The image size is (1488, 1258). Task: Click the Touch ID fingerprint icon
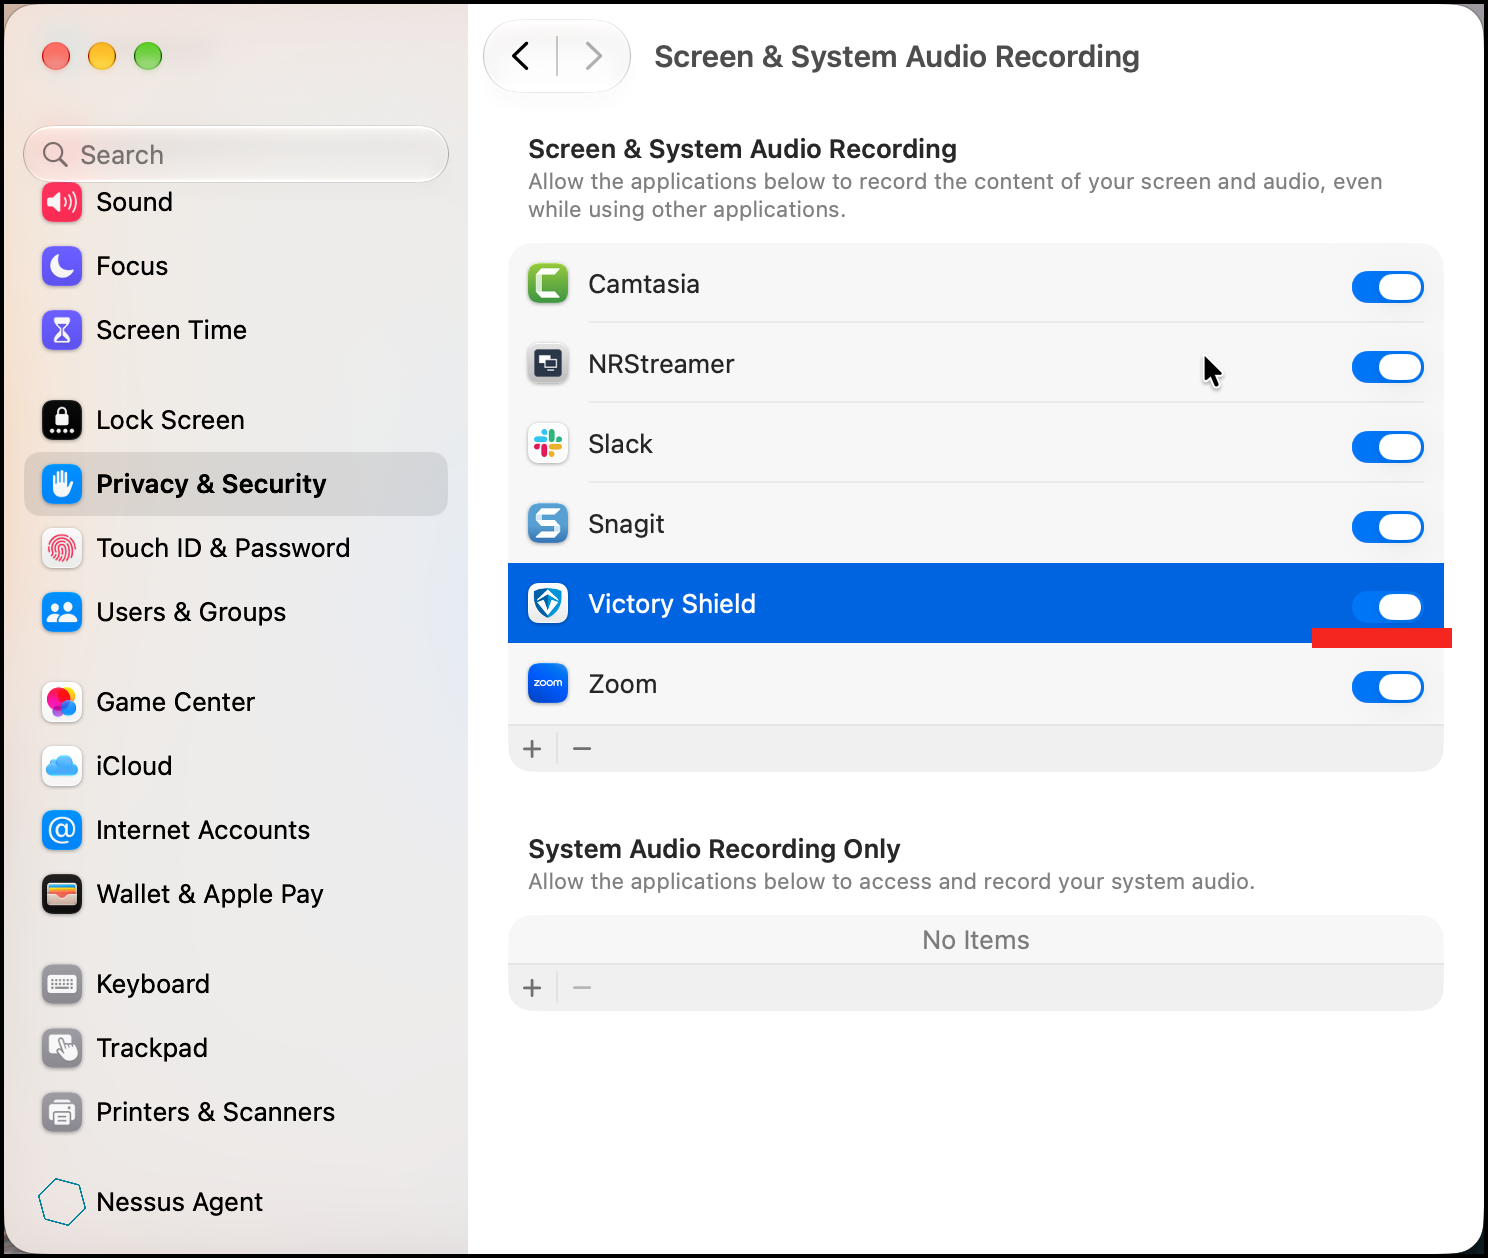pos(62,548)
